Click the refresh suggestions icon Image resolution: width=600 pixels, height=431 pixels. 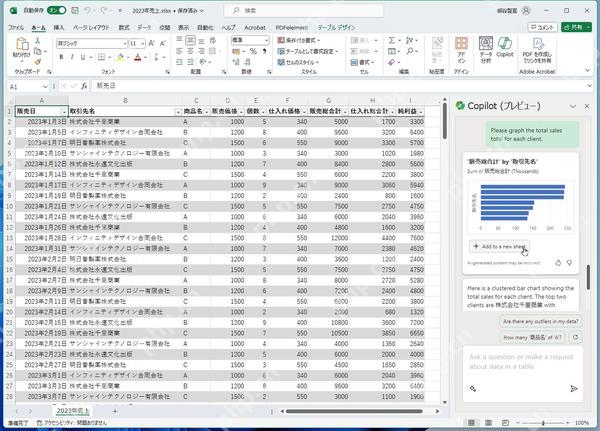point(575,337)
